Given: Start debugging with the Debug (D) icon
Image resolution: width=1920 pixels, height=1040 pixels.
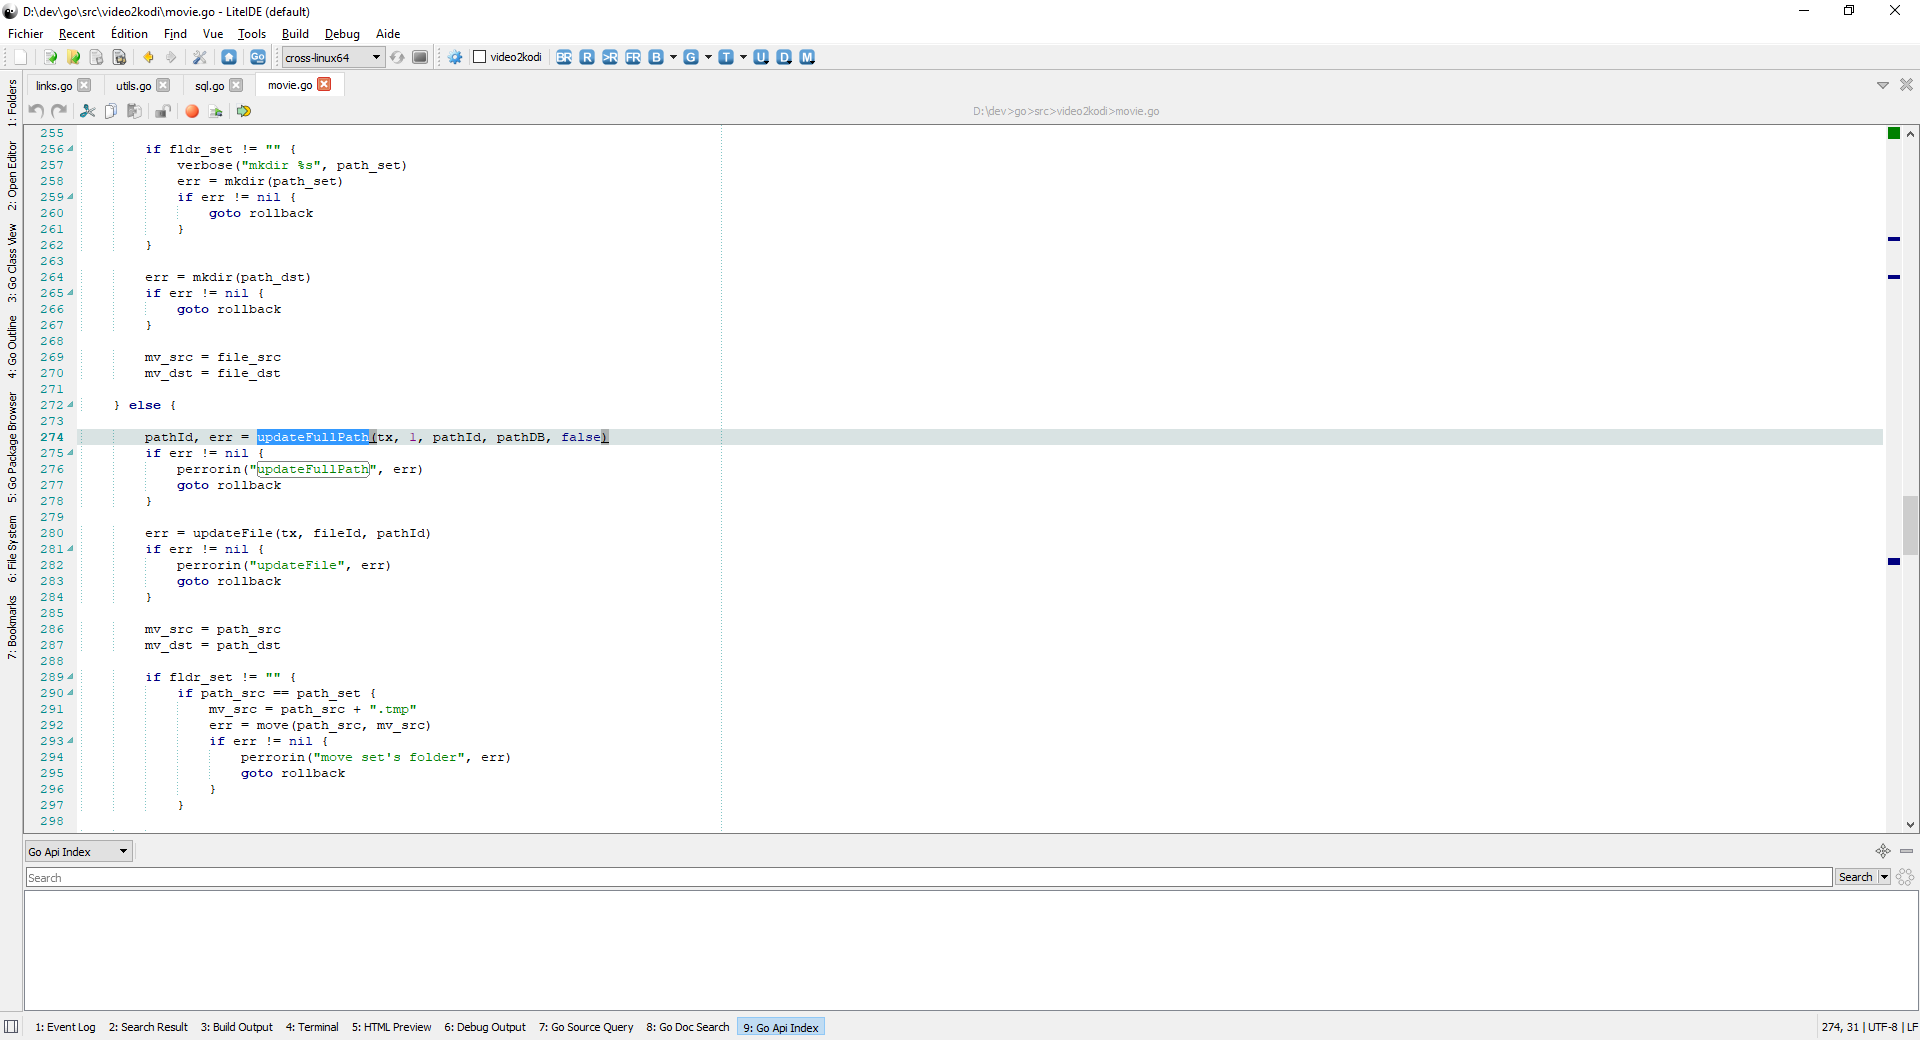Looking at the screenshot, I should coord(784,57).
